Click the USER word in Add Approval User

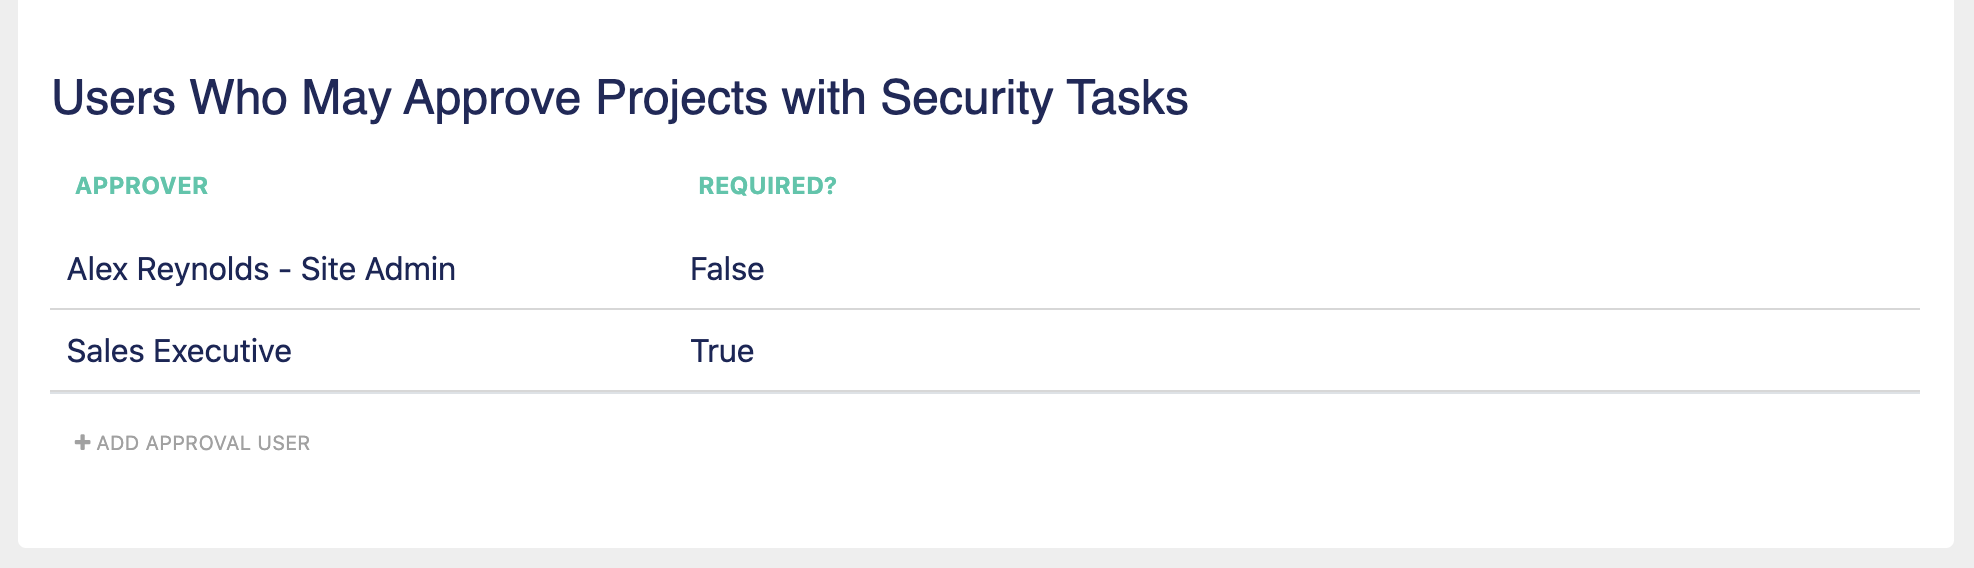[x=284, y=443]
